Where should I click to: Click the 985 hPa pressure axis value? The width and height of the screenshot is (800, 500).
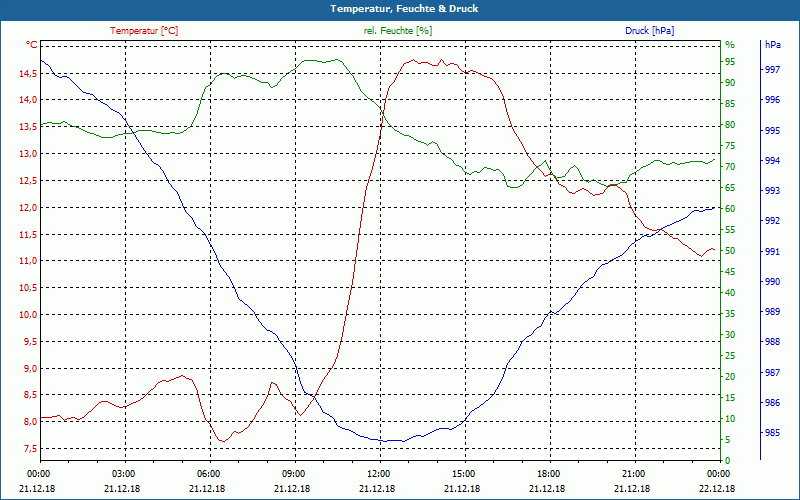(772, 433)
